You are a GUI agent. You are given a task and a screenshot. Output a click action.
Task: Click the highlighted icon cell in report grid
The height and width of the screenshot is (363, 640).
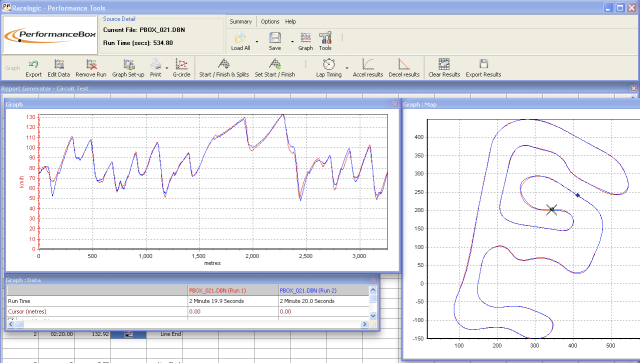coord(129,334)
